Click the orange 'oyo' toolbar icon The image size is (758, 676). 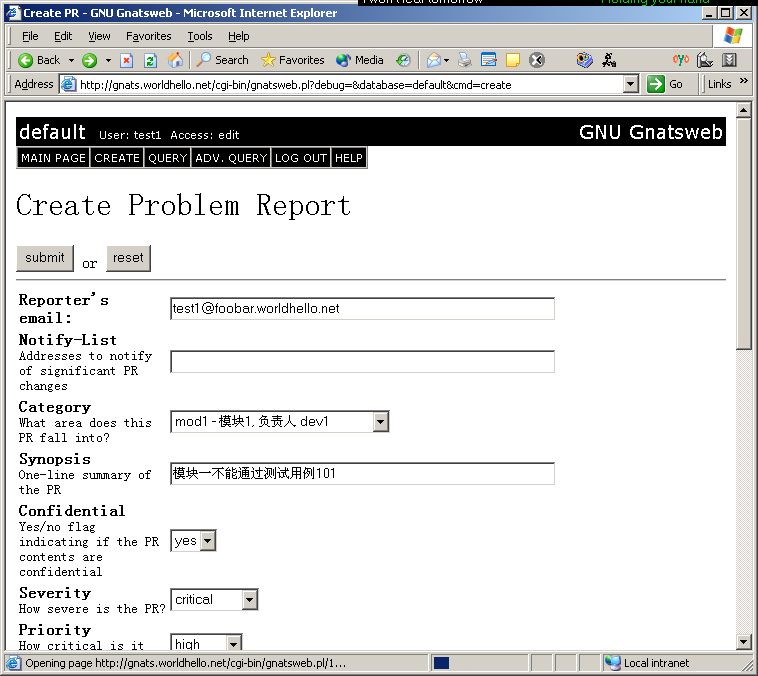[x=681, y=60]
